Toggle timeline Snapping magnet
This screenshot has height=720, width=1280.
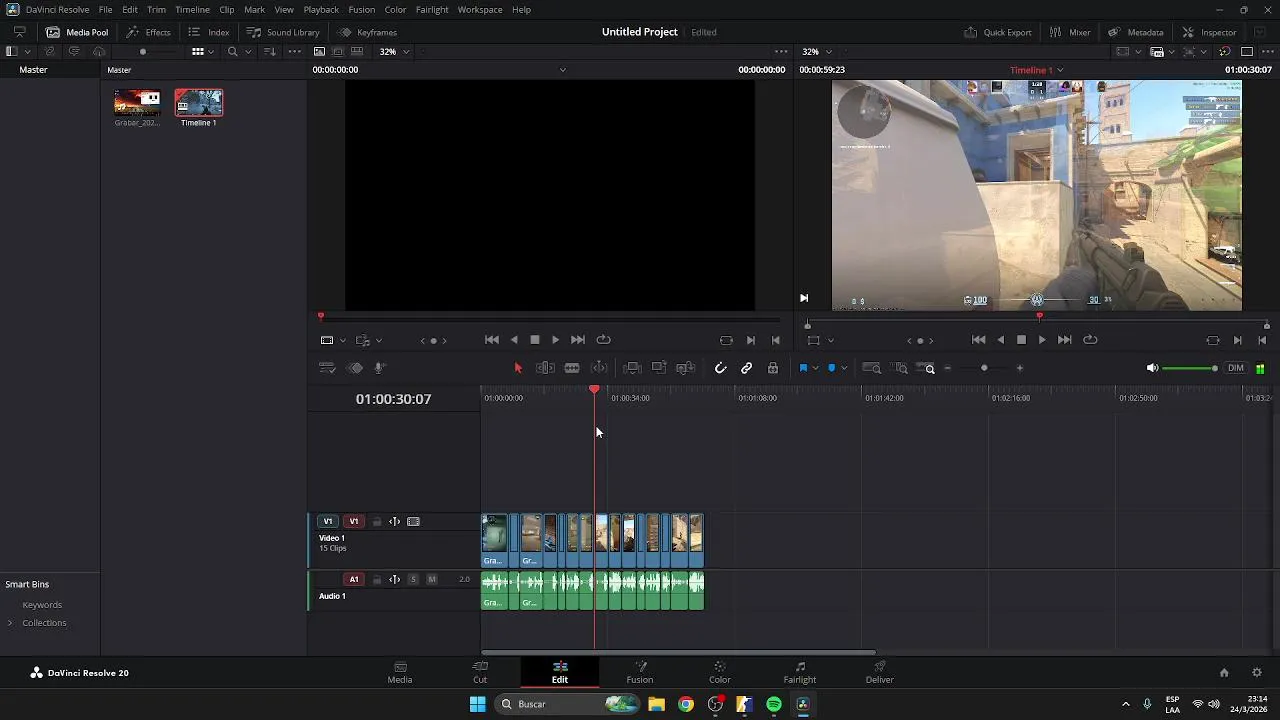pos(720,368)
